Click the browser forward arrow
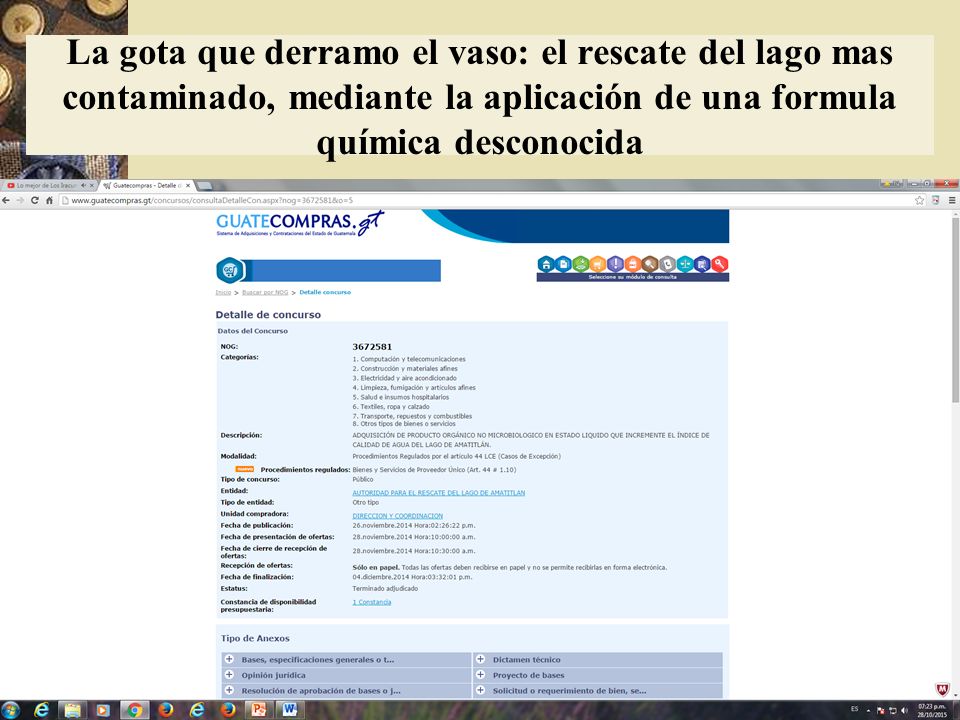The height and width of the screenshot is (720, 960). (20, 200)
